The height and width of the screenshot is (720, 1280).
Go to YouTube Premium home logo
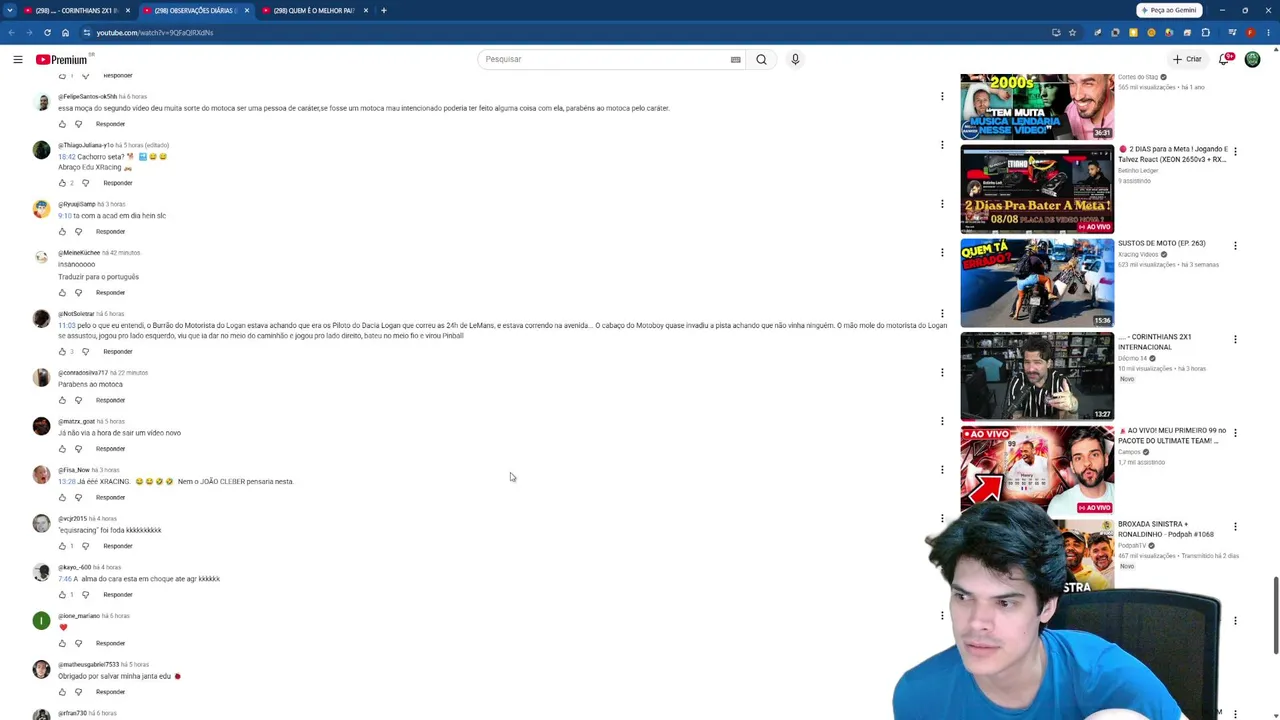coord(62,60)
